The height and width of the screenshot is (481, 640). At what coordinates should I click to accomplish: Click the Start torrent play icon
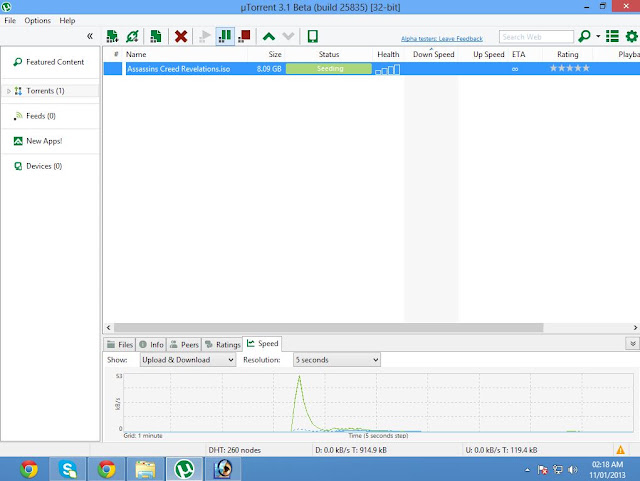pyautogui.click(x=204, y=36)
